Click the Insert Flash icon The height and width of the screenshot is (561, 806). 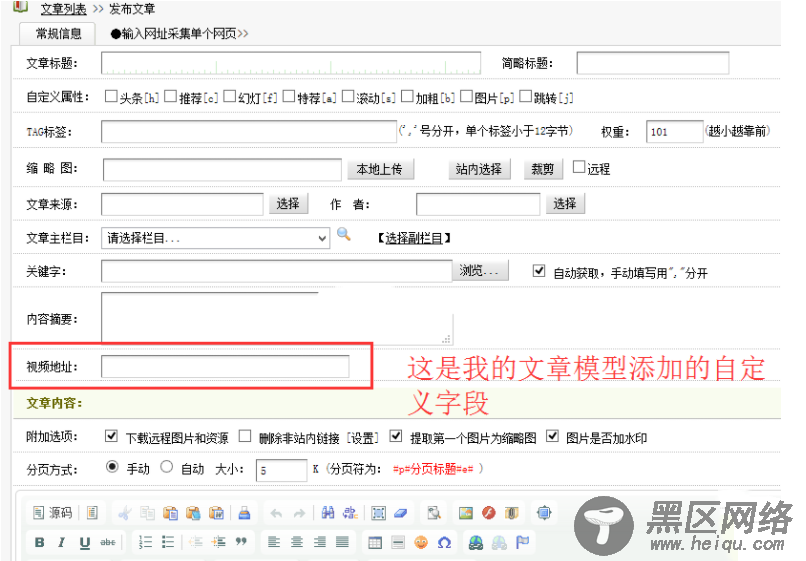click(489, 513)
